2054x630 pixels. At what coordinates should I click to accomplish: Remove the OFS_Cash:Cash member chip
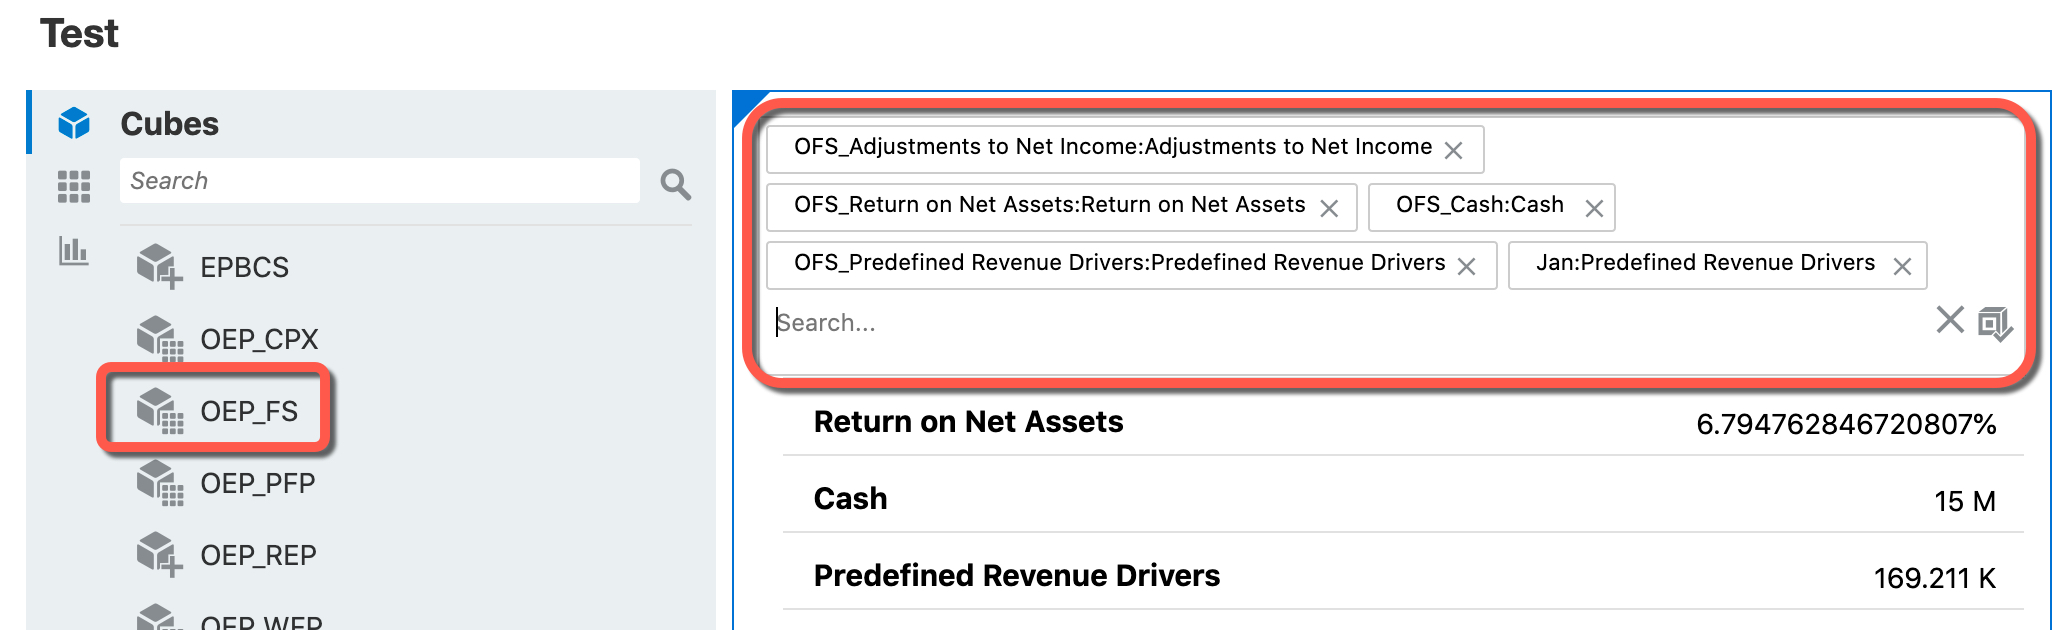(1595, 206)
